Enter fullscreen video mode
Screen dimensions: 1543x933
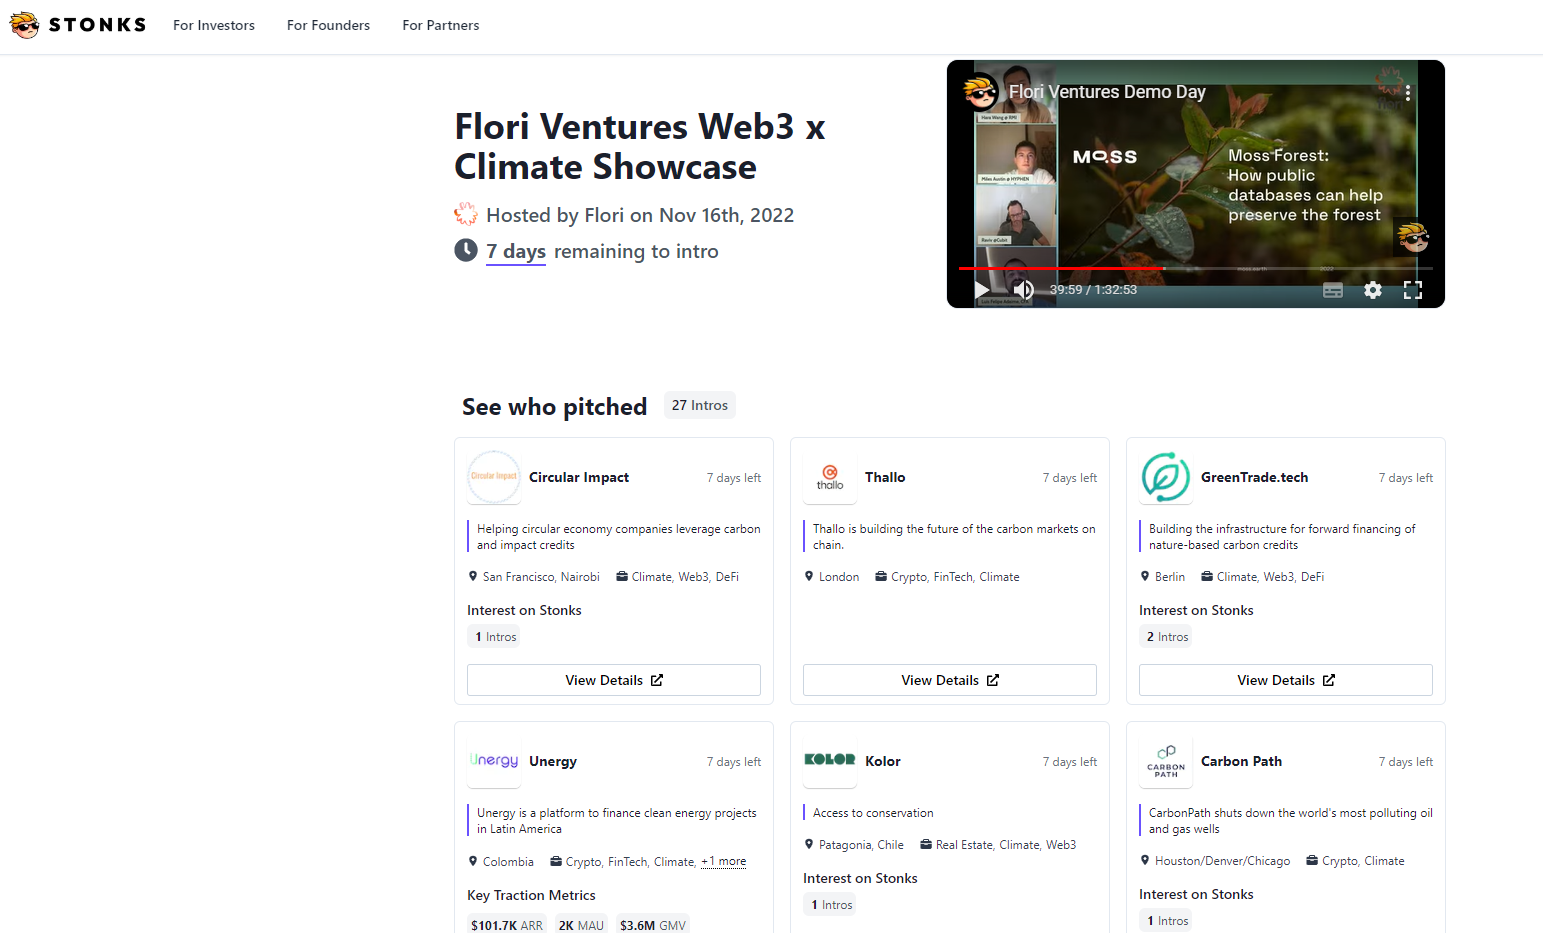pos(1412,290)
